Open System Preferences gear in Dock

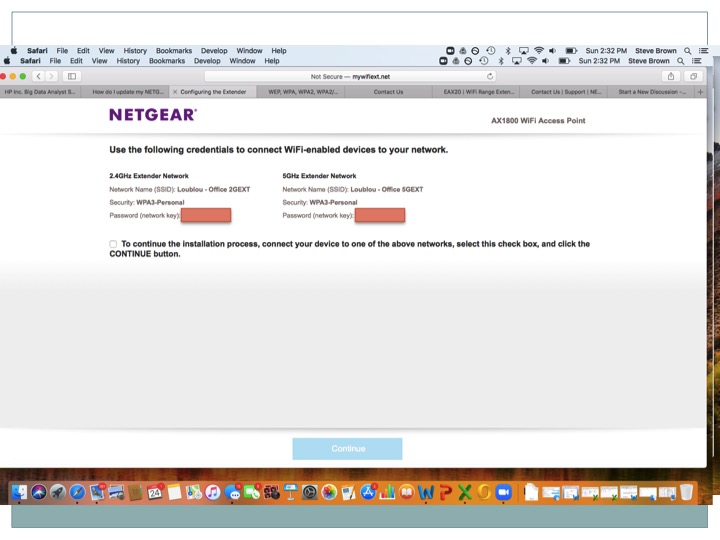pyautogui.click(x=310, y=493)
